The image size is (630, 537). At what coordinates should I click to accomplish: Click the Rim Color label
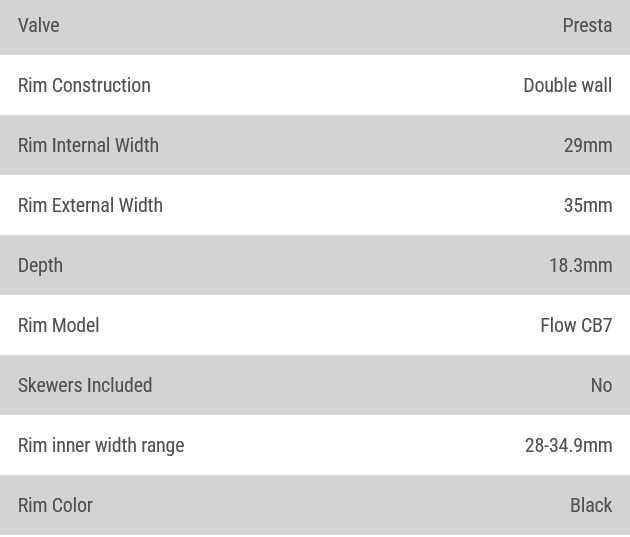[55, 506]
